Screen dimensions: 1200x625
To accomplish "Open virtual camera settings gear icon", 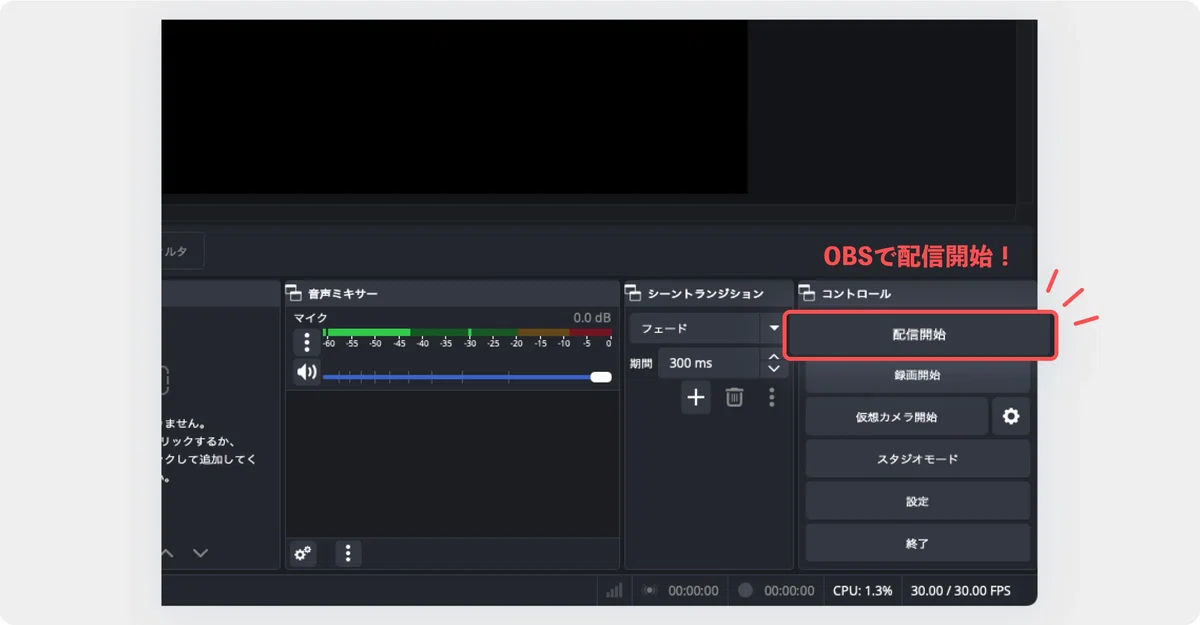I will coord(1011,417).
